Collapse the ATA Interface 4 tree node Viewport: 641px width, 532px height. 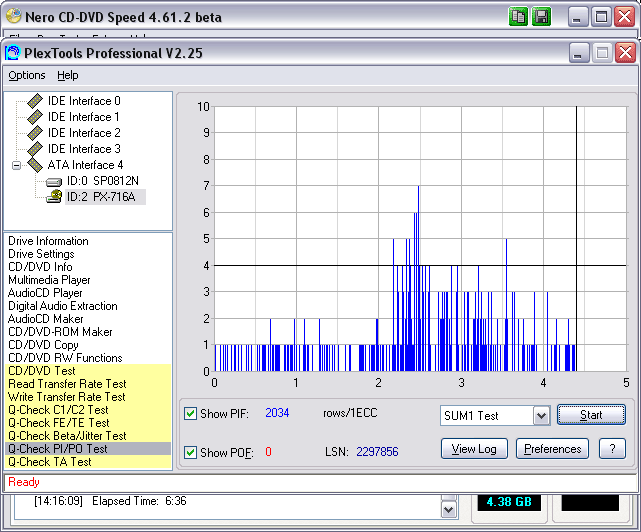[16, 165]
